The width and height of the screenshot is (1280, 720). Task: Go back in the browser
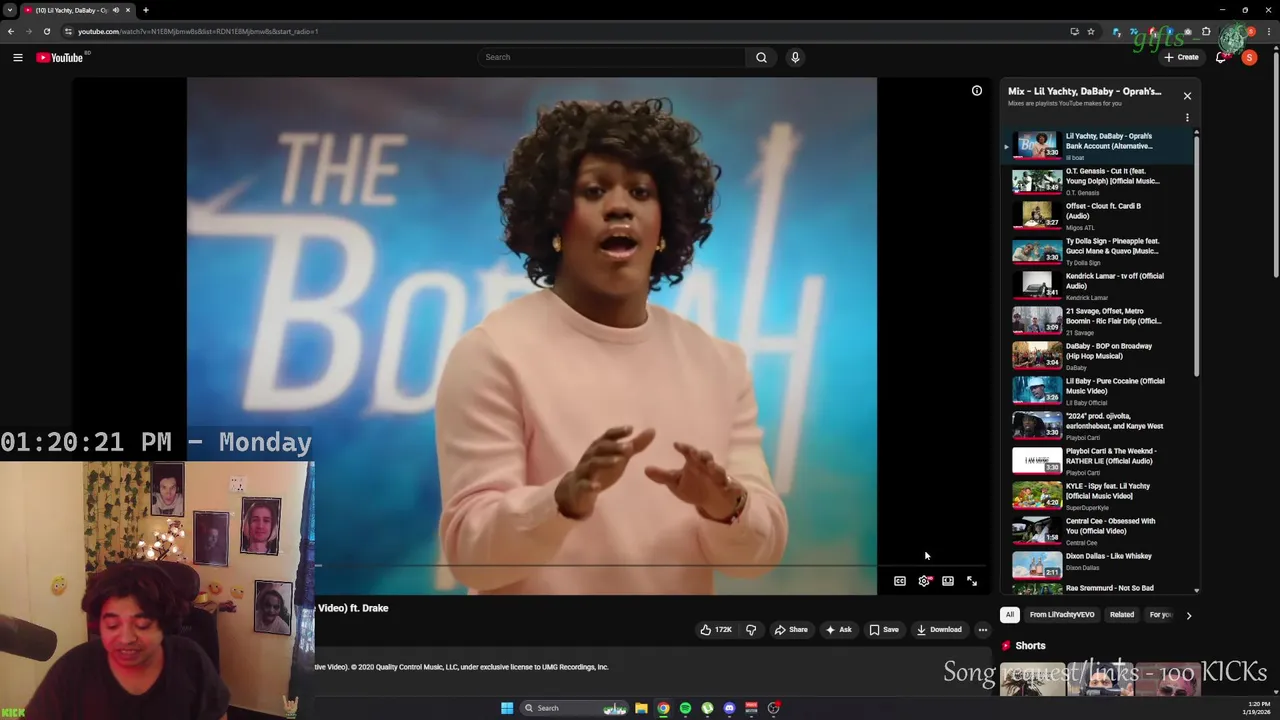click(x=10, y=31)
